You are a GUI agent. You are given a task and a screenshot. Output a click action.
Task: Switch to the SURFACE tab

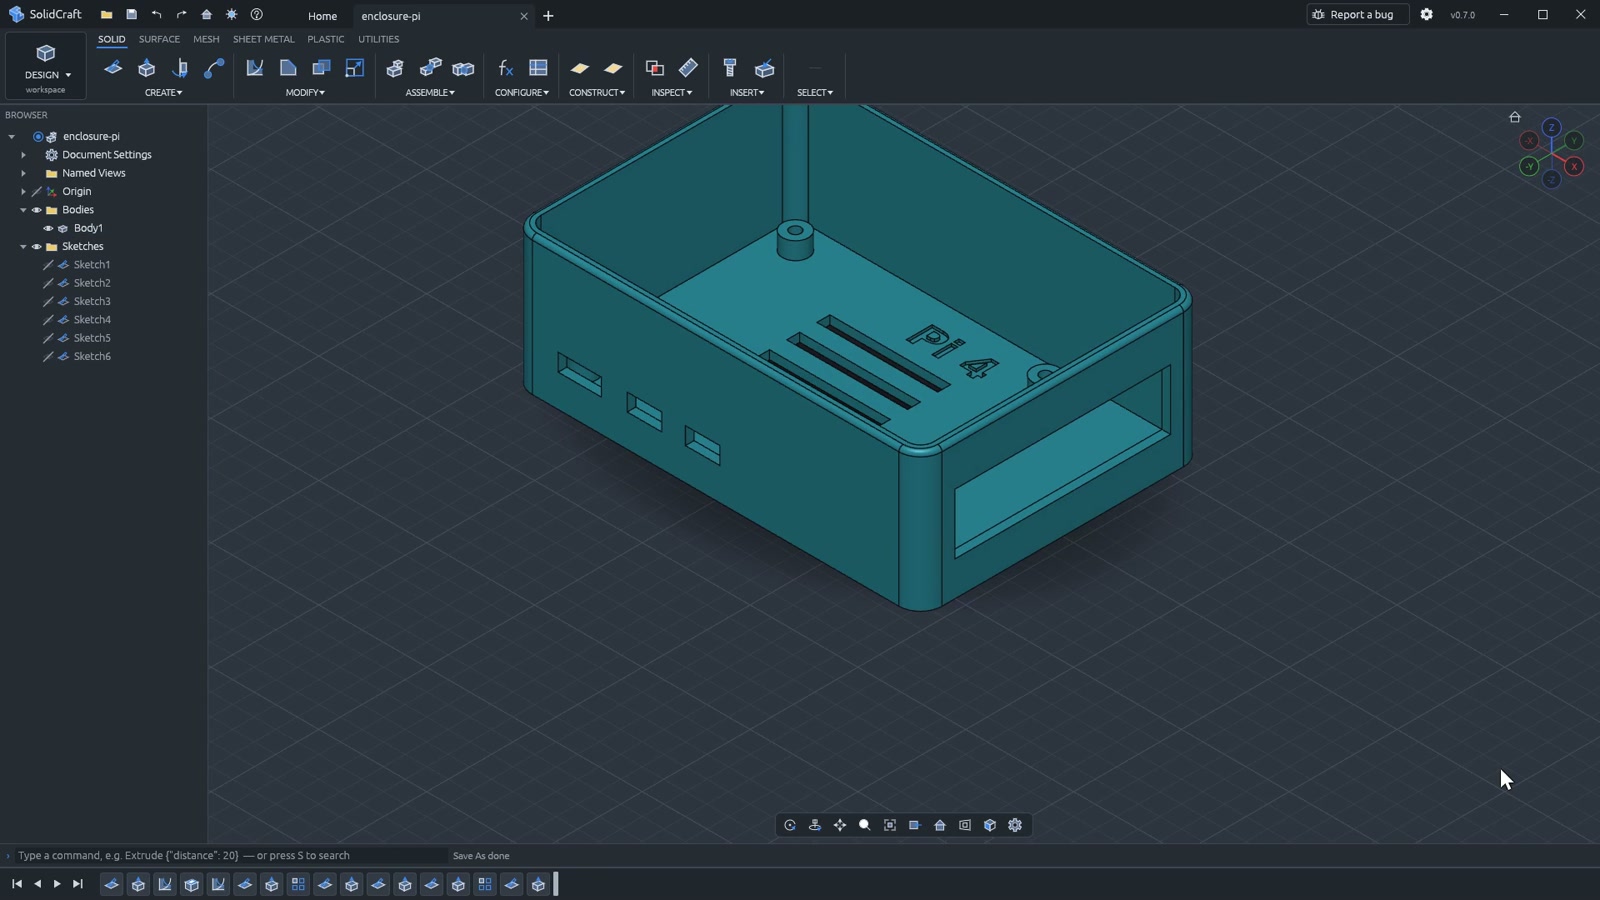(159, 39)
